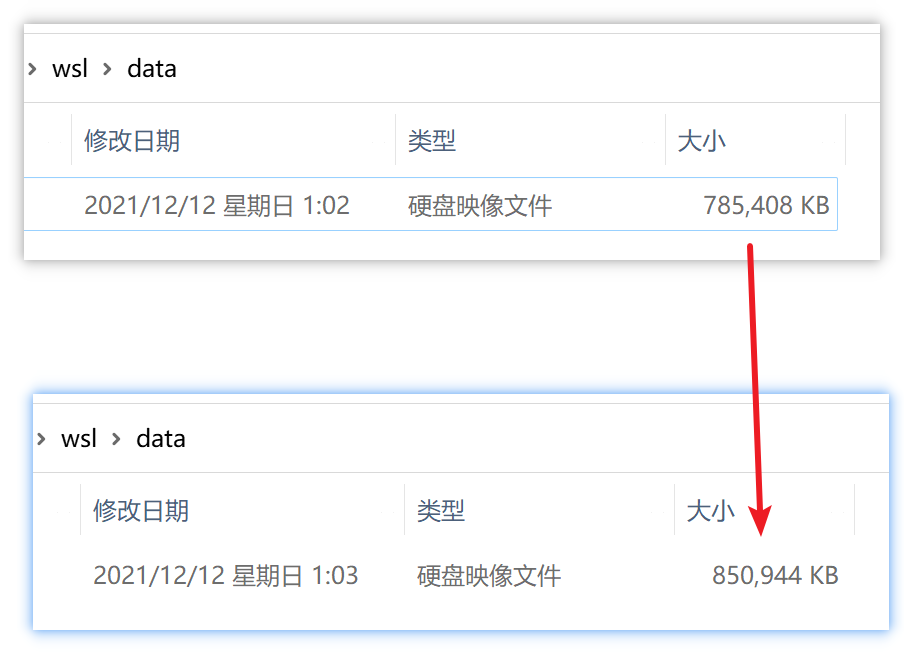Viewport: 904px width, 656px height.
Task: Sort by 大小 column in lower window
Action: coord(711,511)
